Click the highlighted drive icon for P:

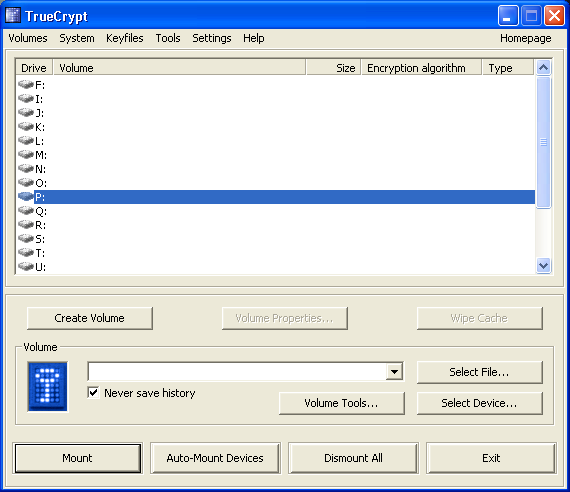tap(26, 196)
